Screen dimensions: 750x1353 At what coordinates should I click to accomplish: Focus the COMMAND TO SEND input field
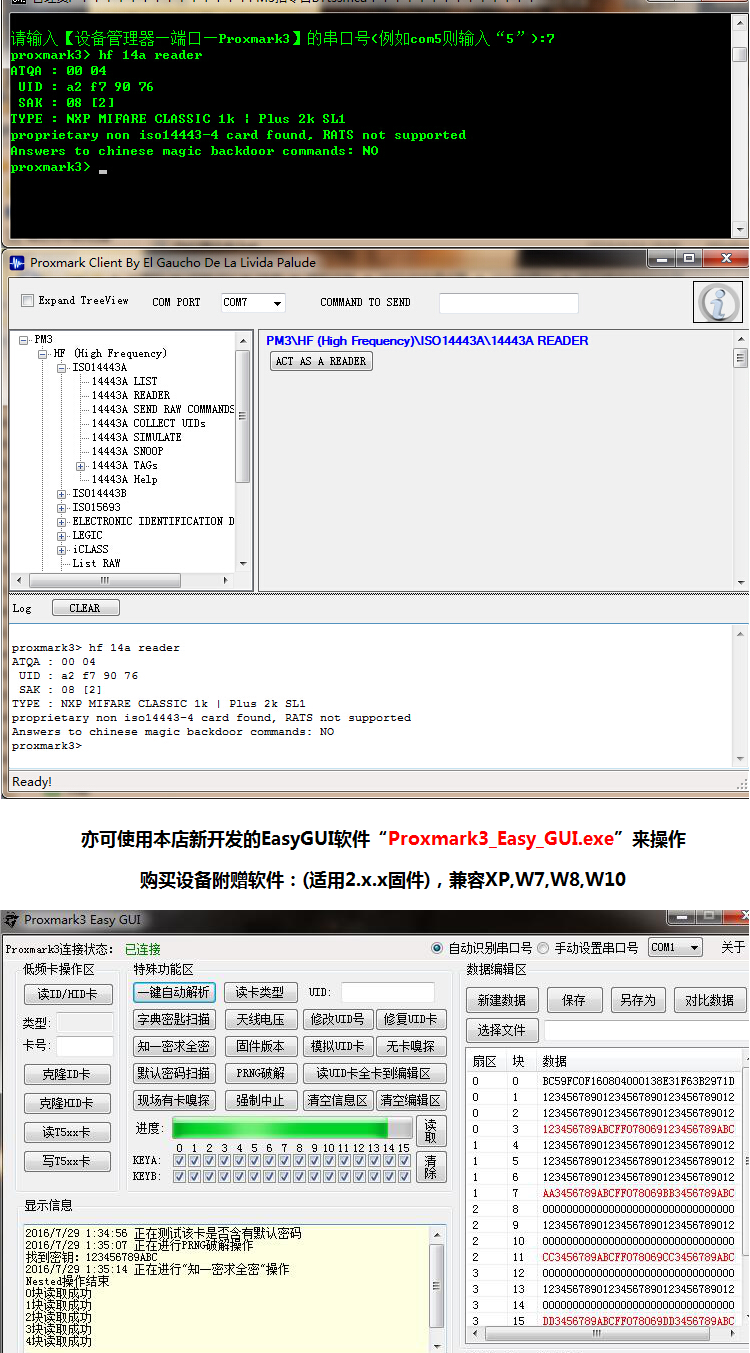[x=508, y=303]
